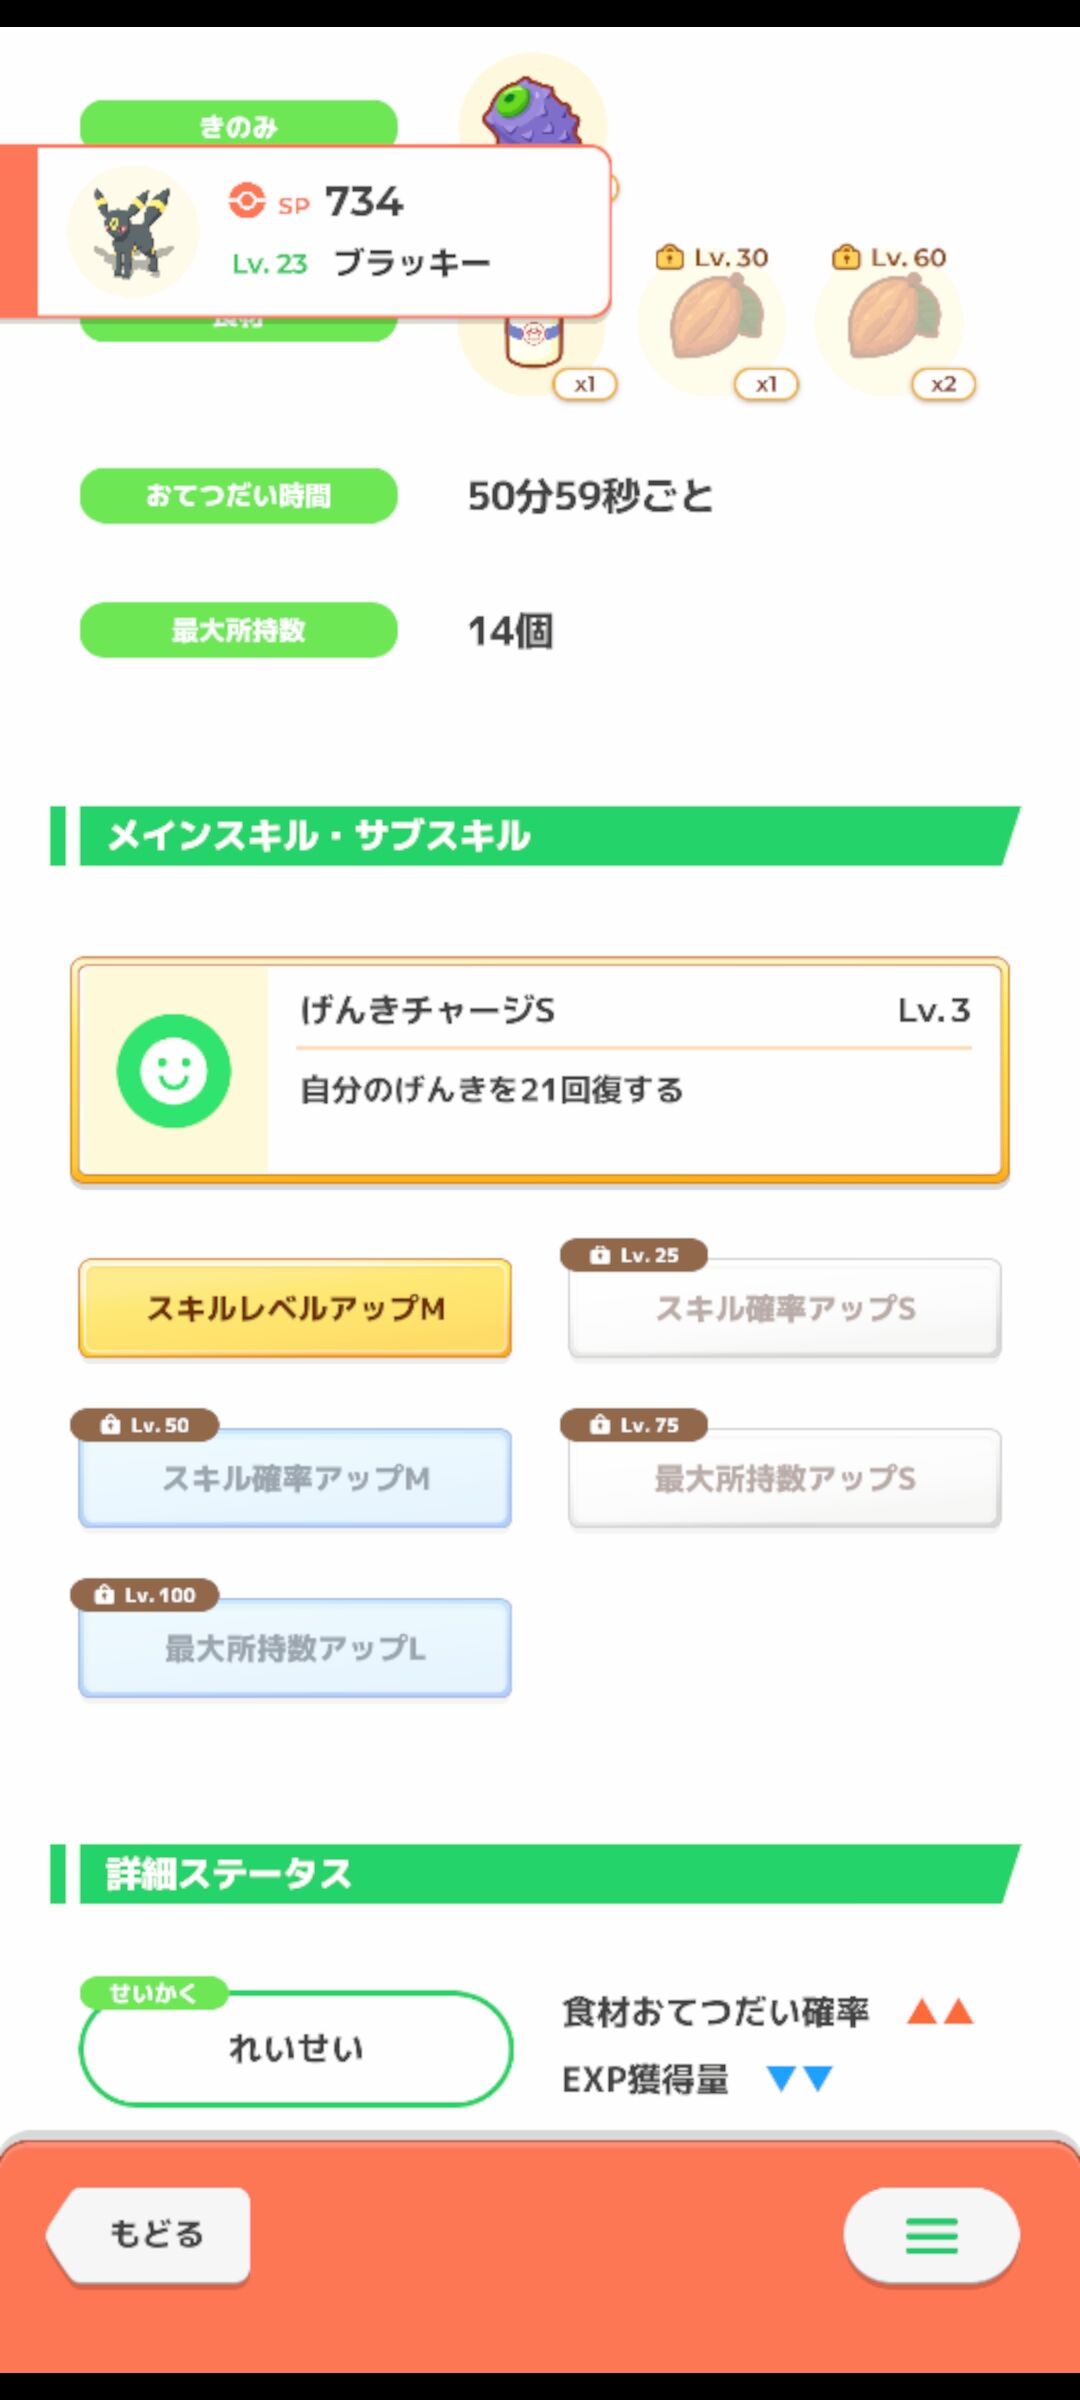1080x2400 pixels.
Task: Select locked スキル確率アップS sub skill
Action: [x=785, y=1308]
